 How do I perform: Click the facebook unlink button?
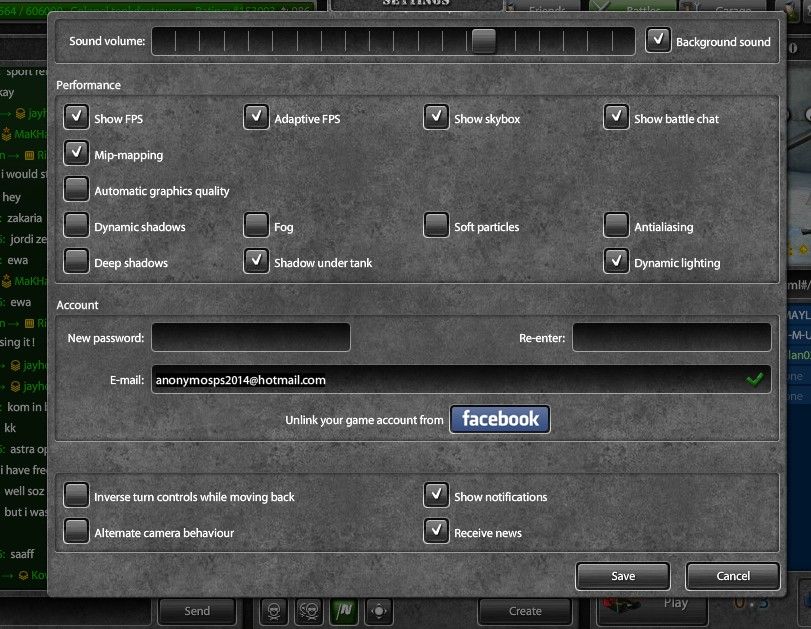[x=500, y=419]
